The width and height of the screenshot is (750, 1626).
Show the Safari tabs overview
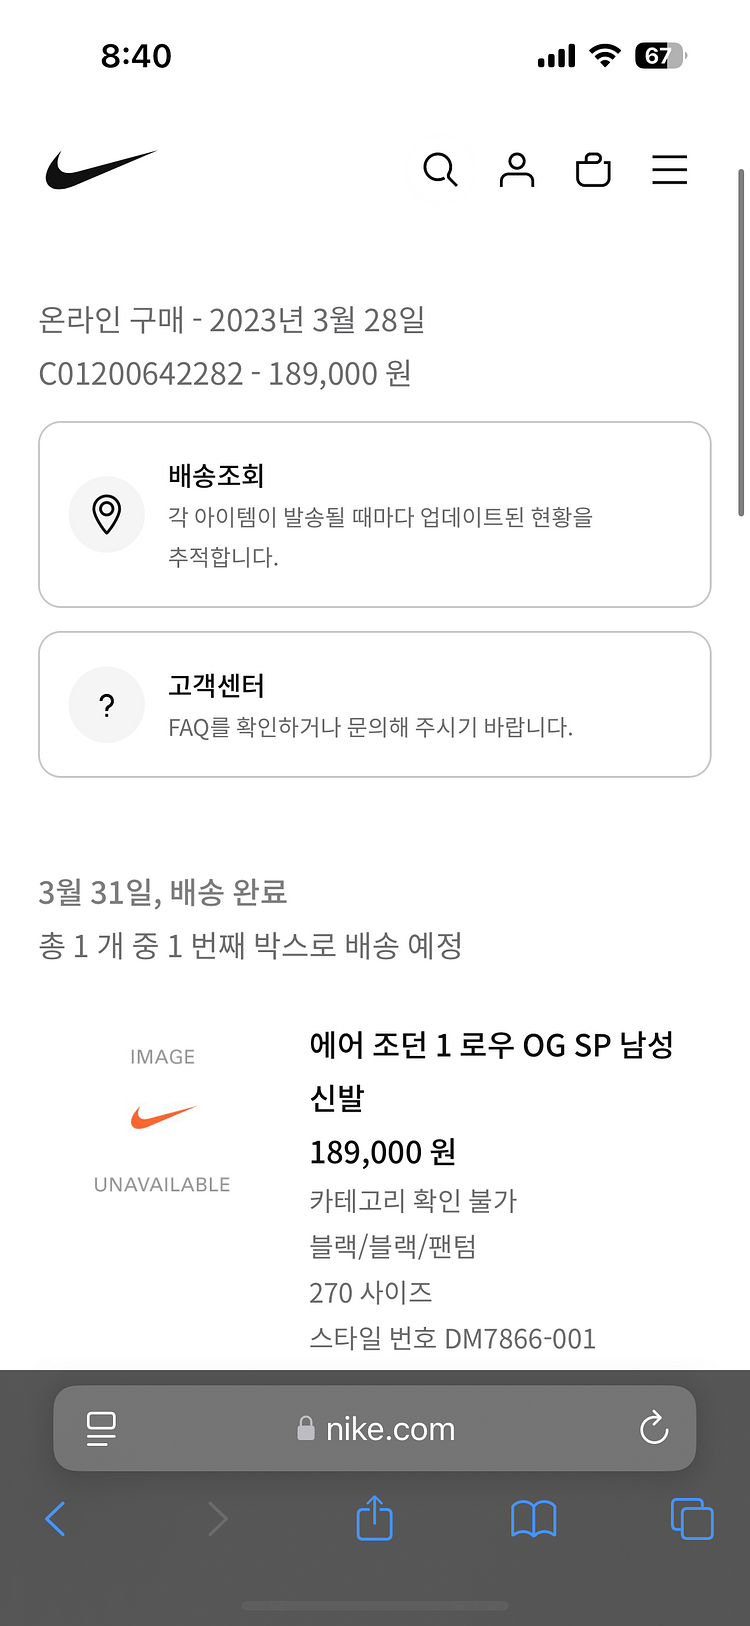click(691, 1519)
